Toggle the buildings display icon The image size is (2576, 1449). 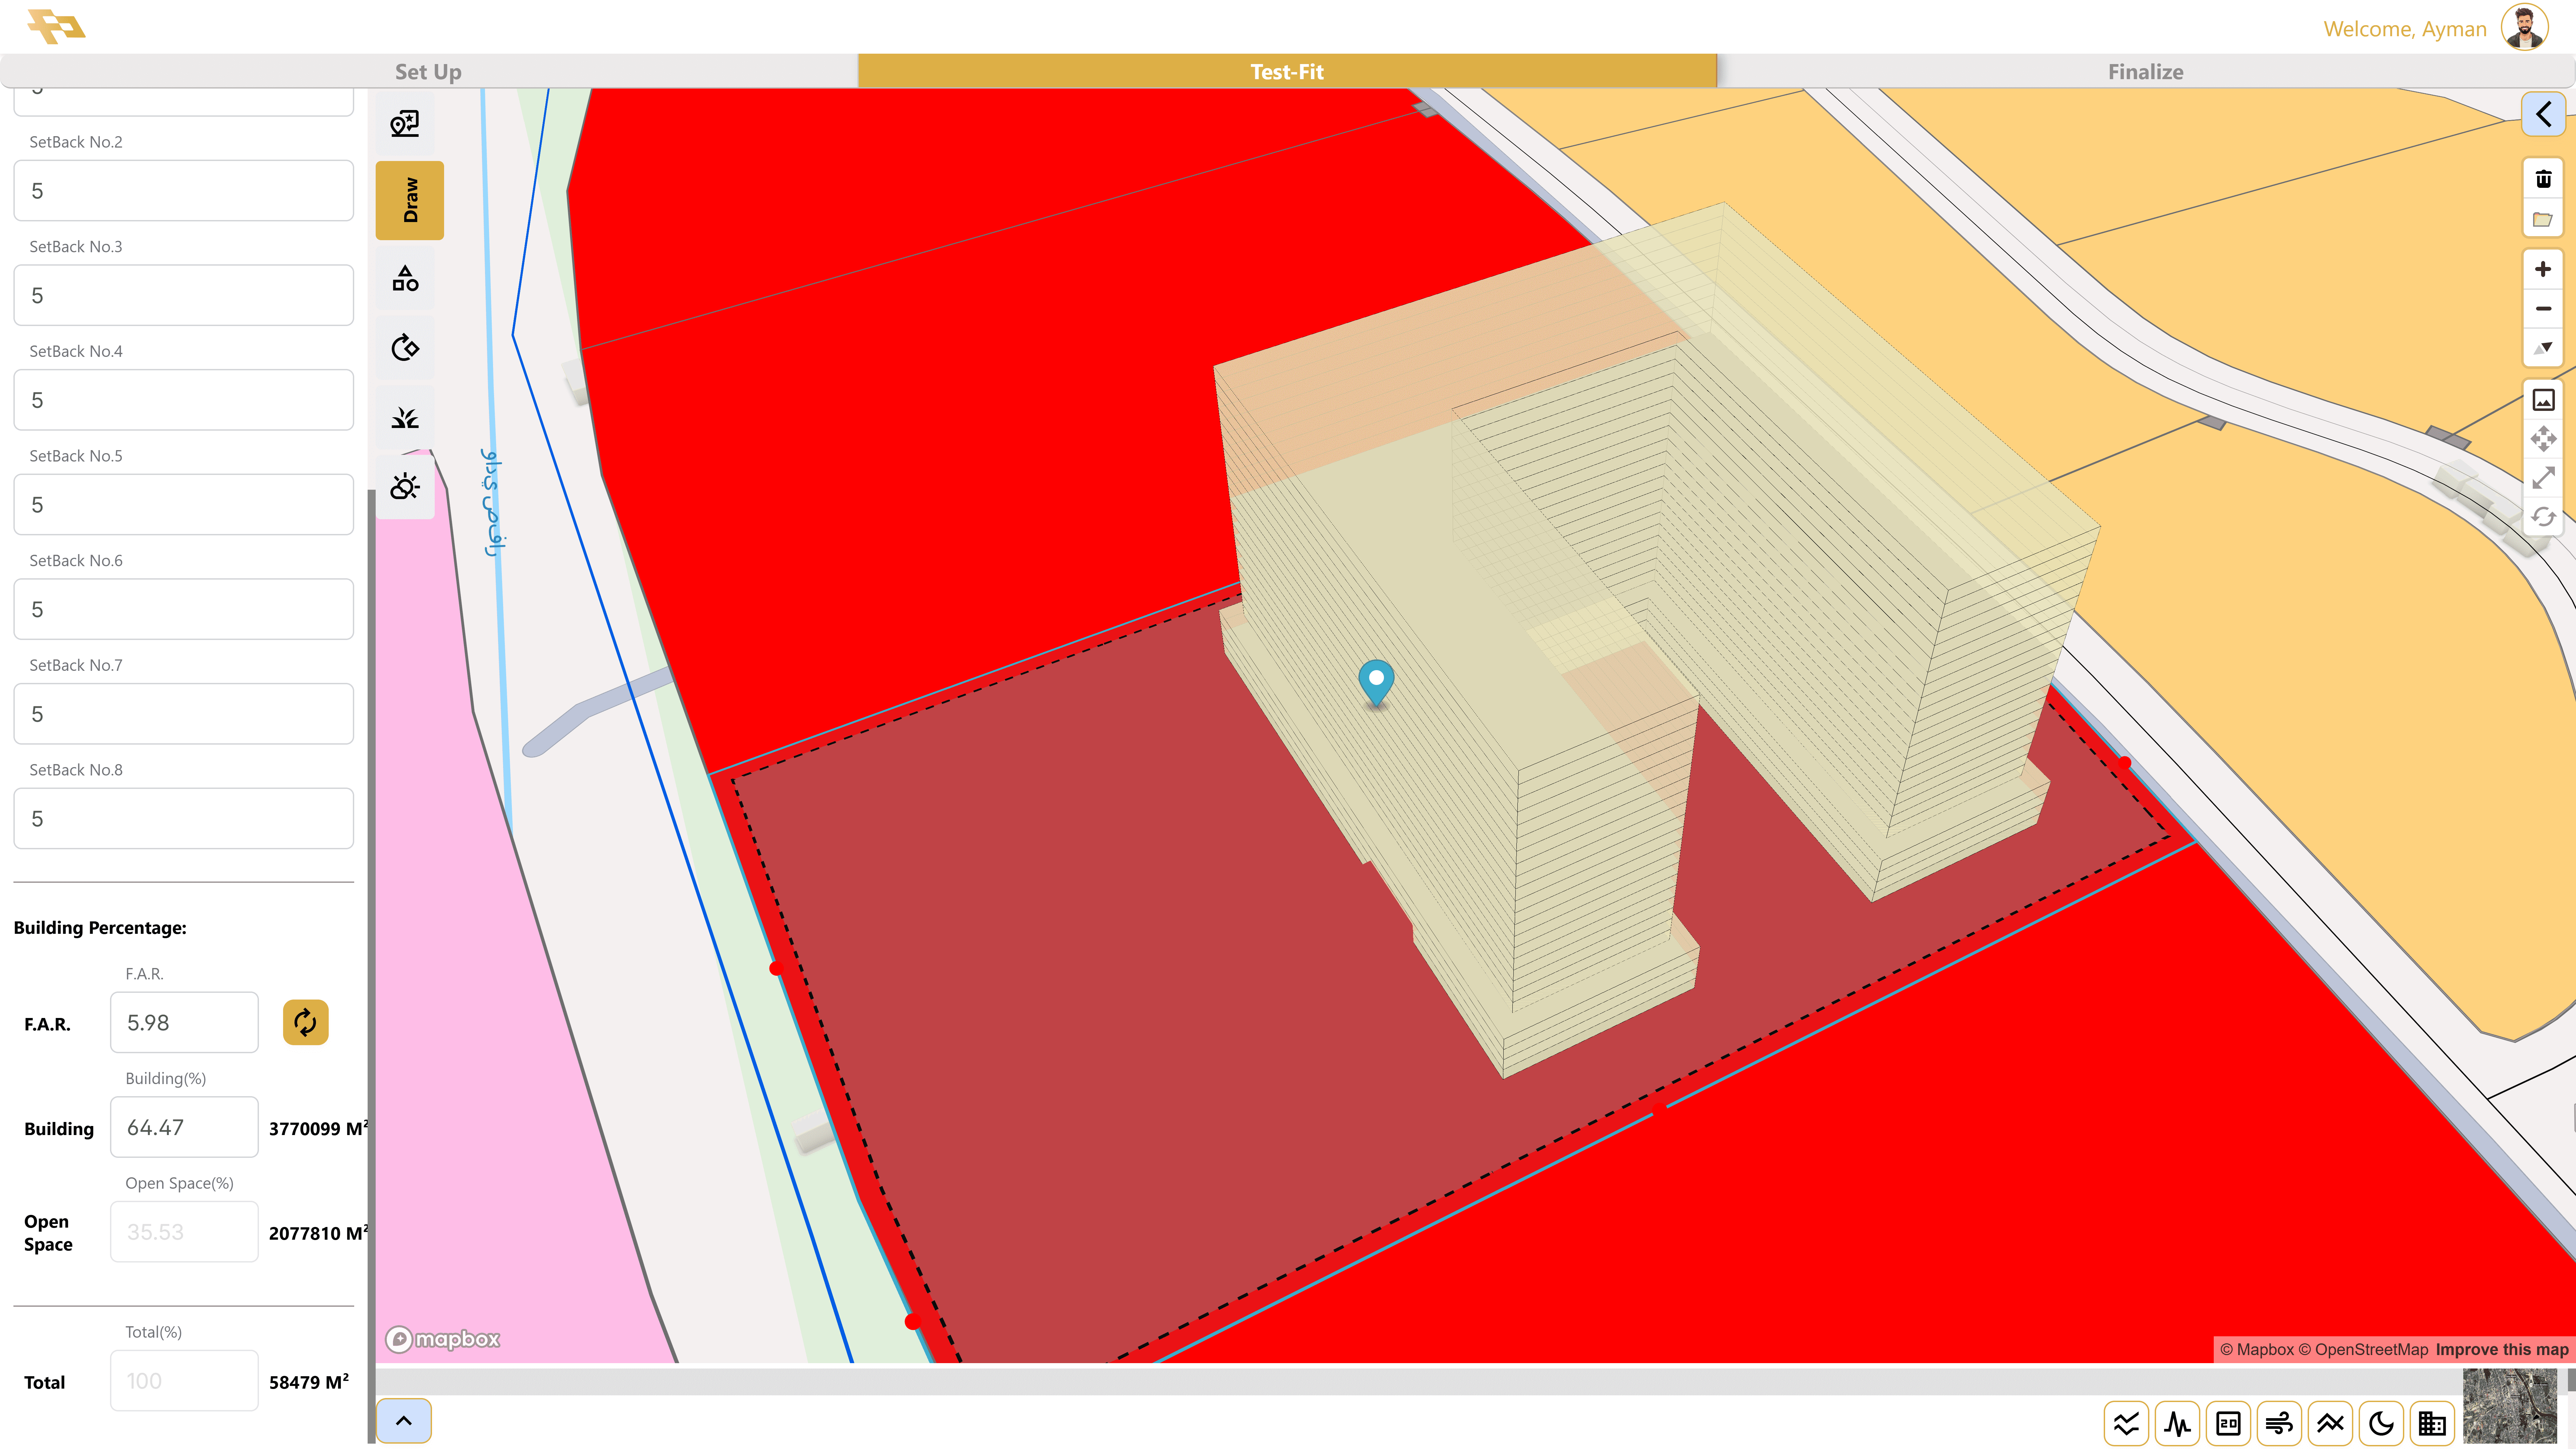click(2432, 1423)
